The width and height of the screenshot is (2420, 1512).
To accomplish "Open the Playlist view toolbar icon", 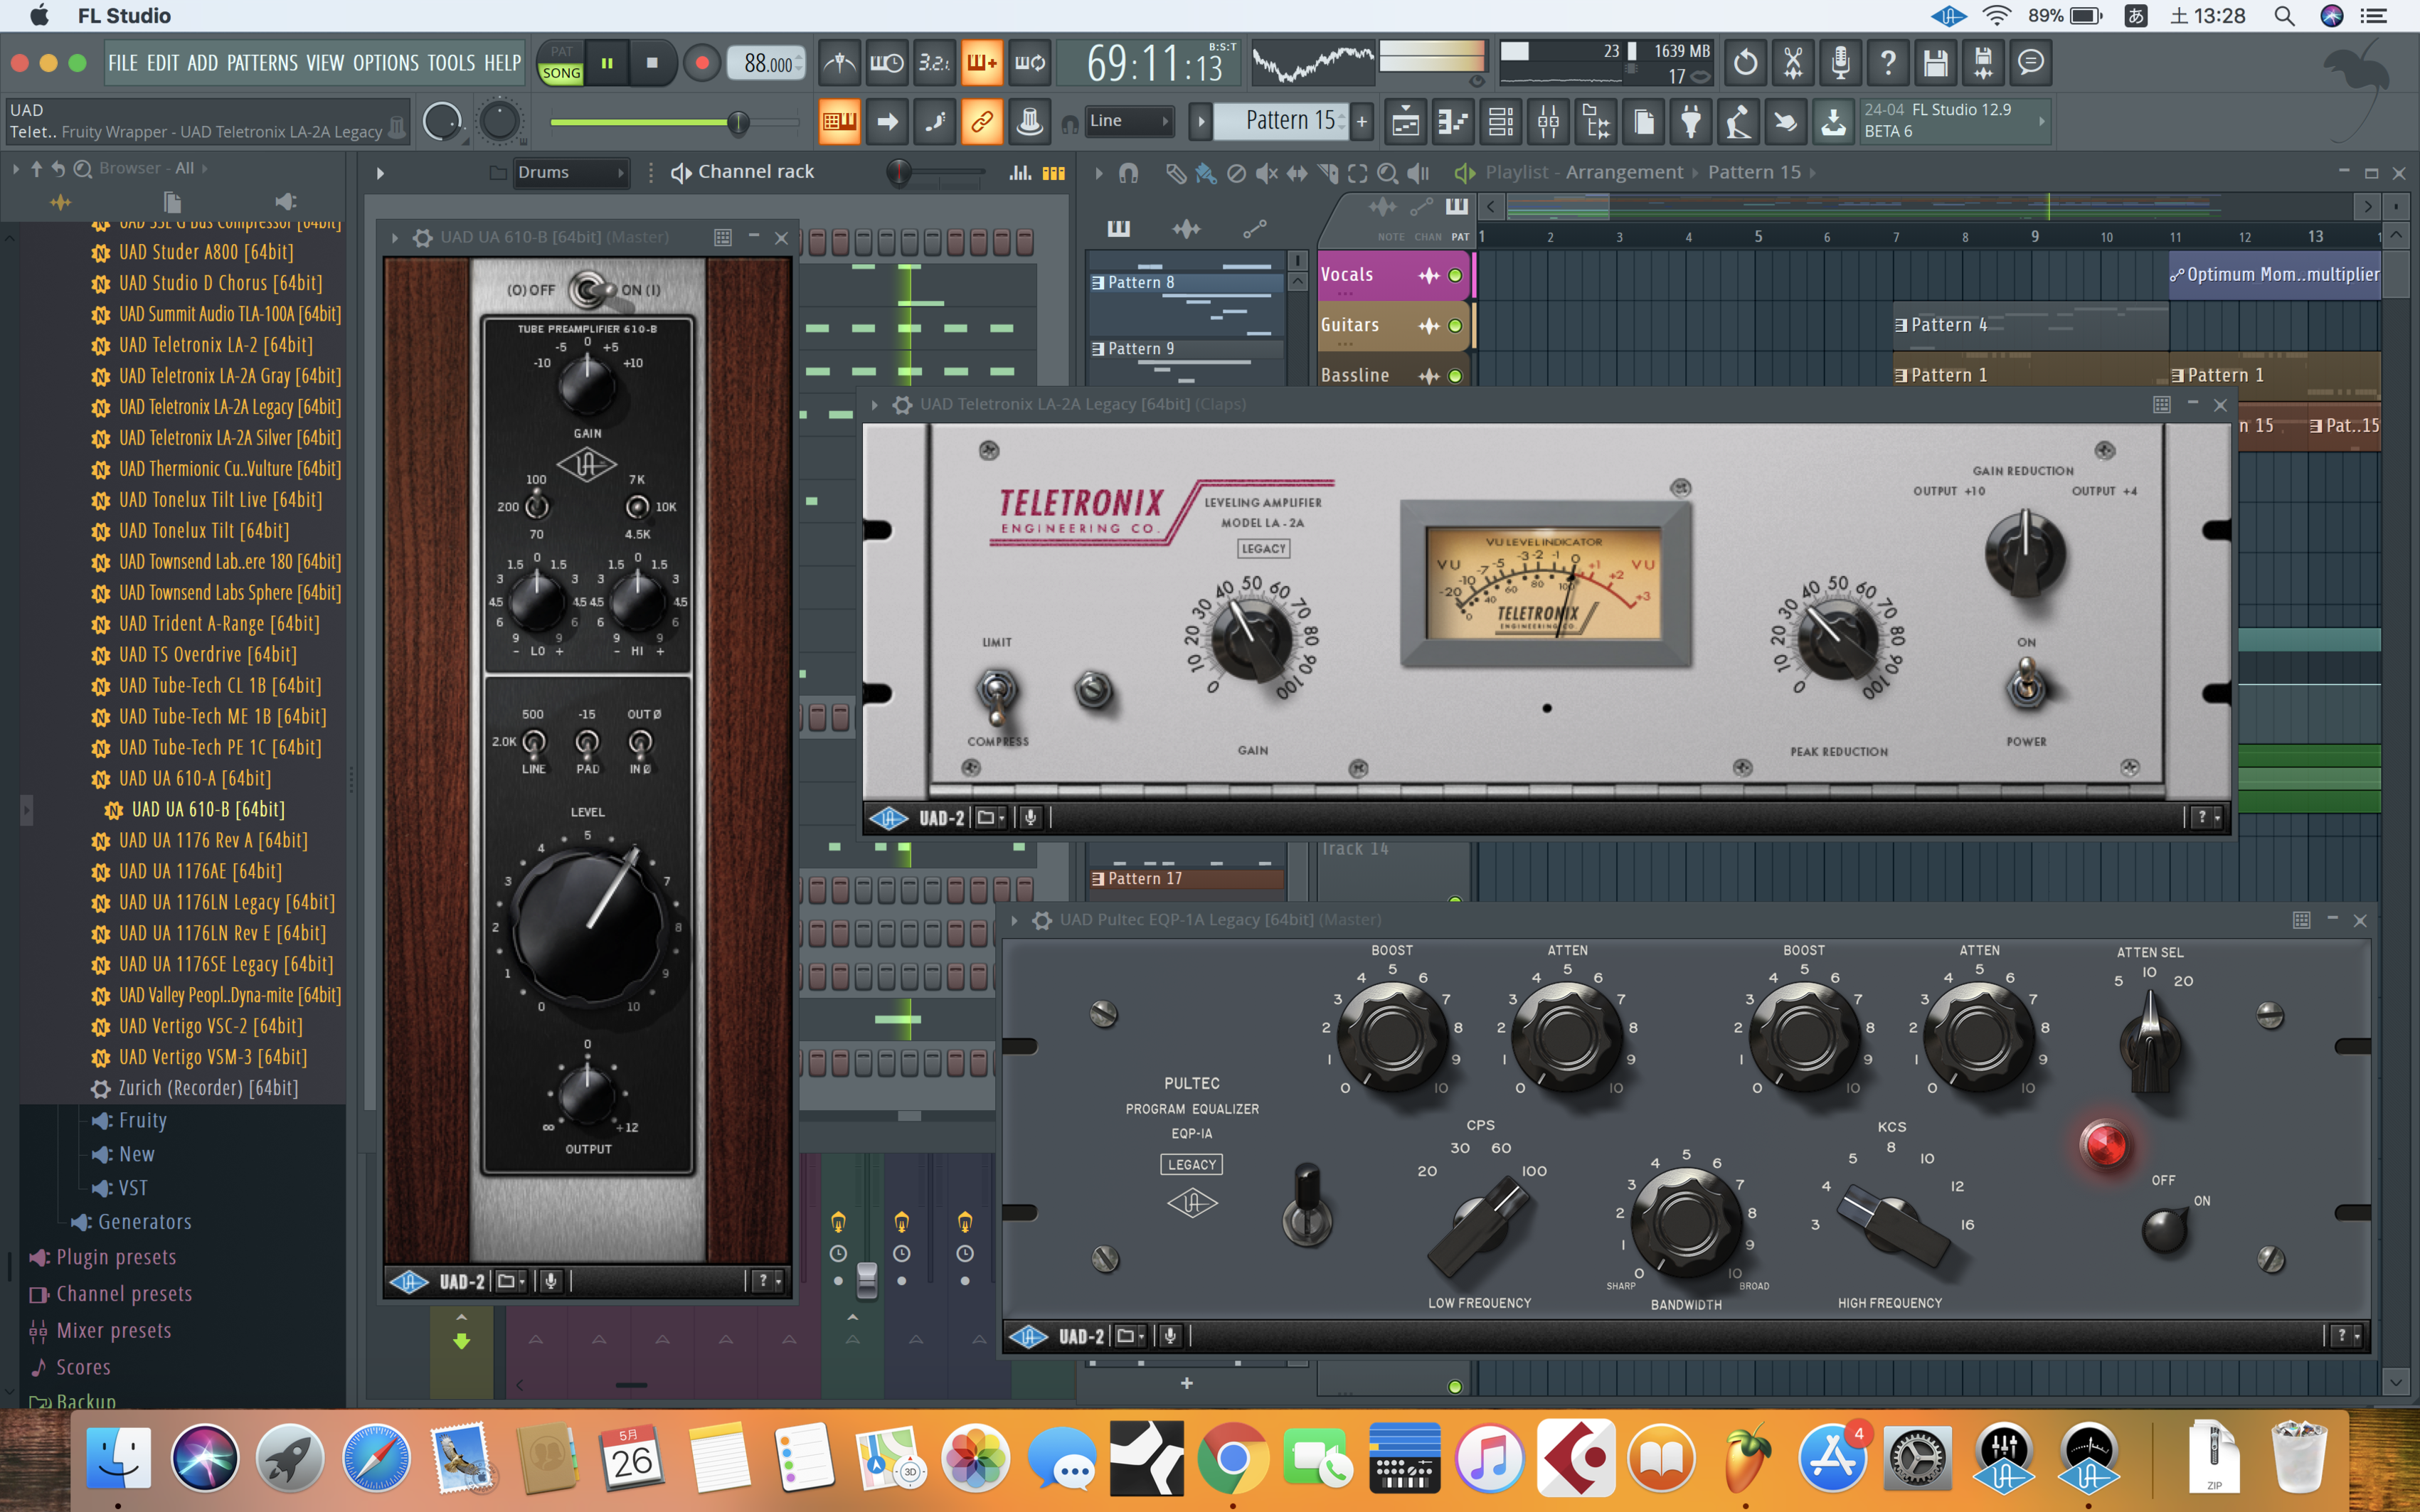I will click(x=1405, y=122).
